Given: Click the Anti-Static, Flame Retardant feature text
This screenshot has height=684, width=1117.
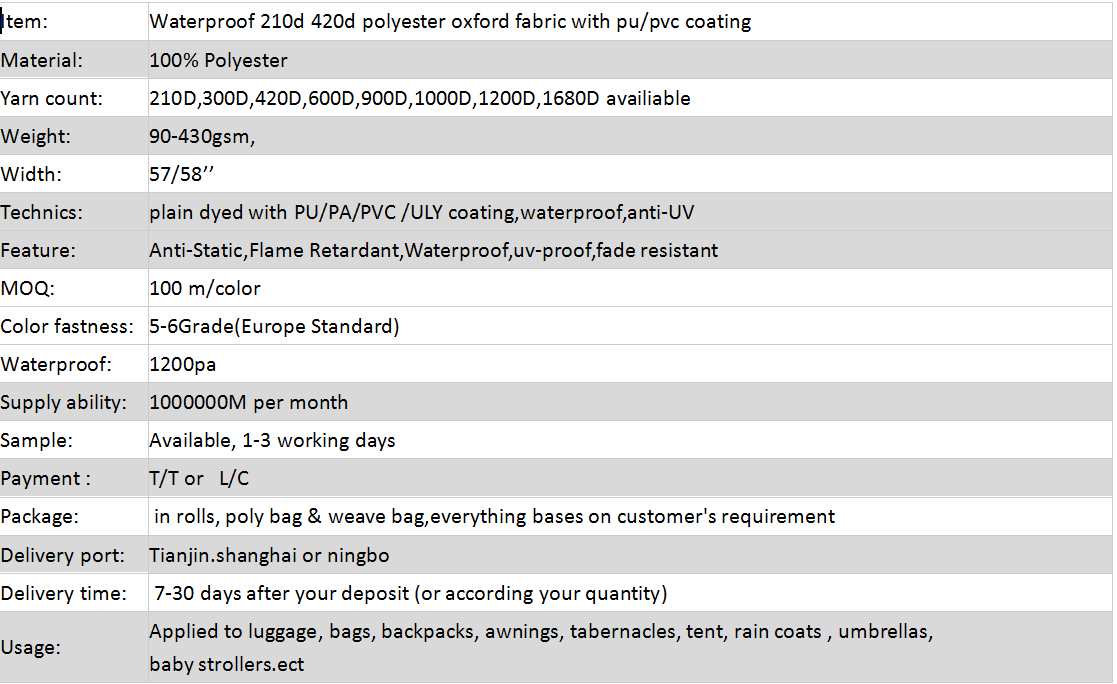Looking at the screenshot, I should click(433, 250).
